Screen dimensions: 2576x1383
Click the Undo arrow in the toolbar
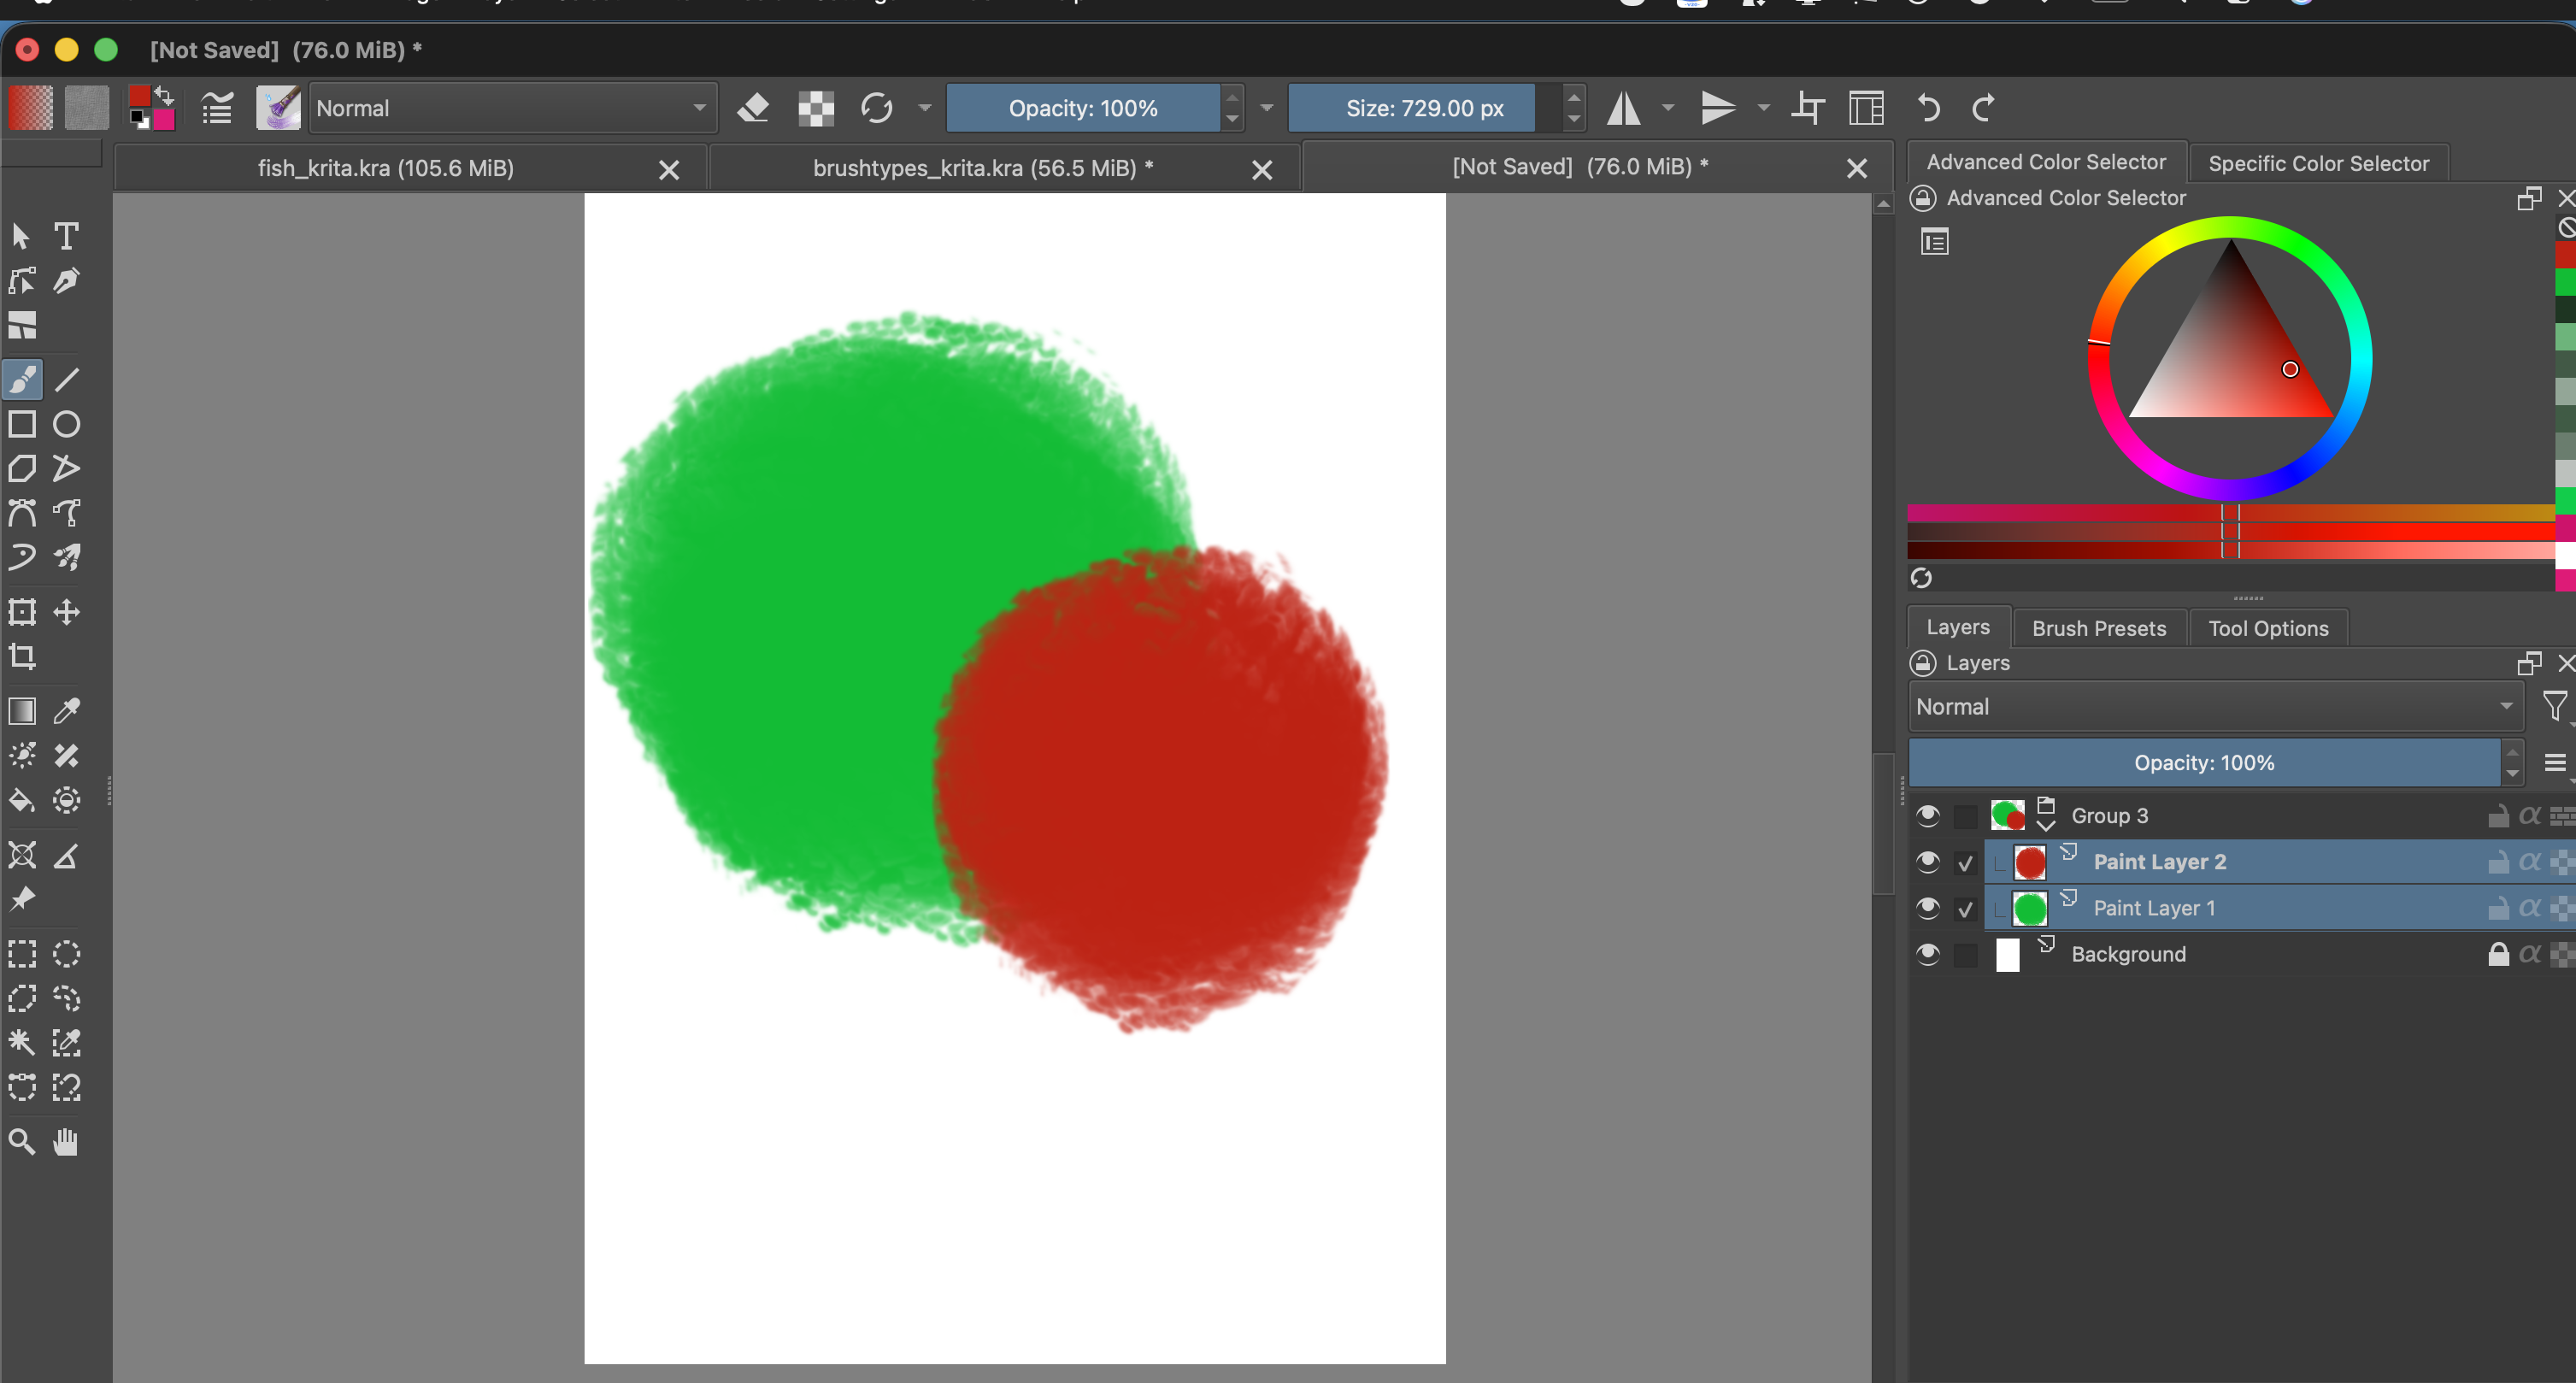pyautogui.click(x=1928, y=108)
